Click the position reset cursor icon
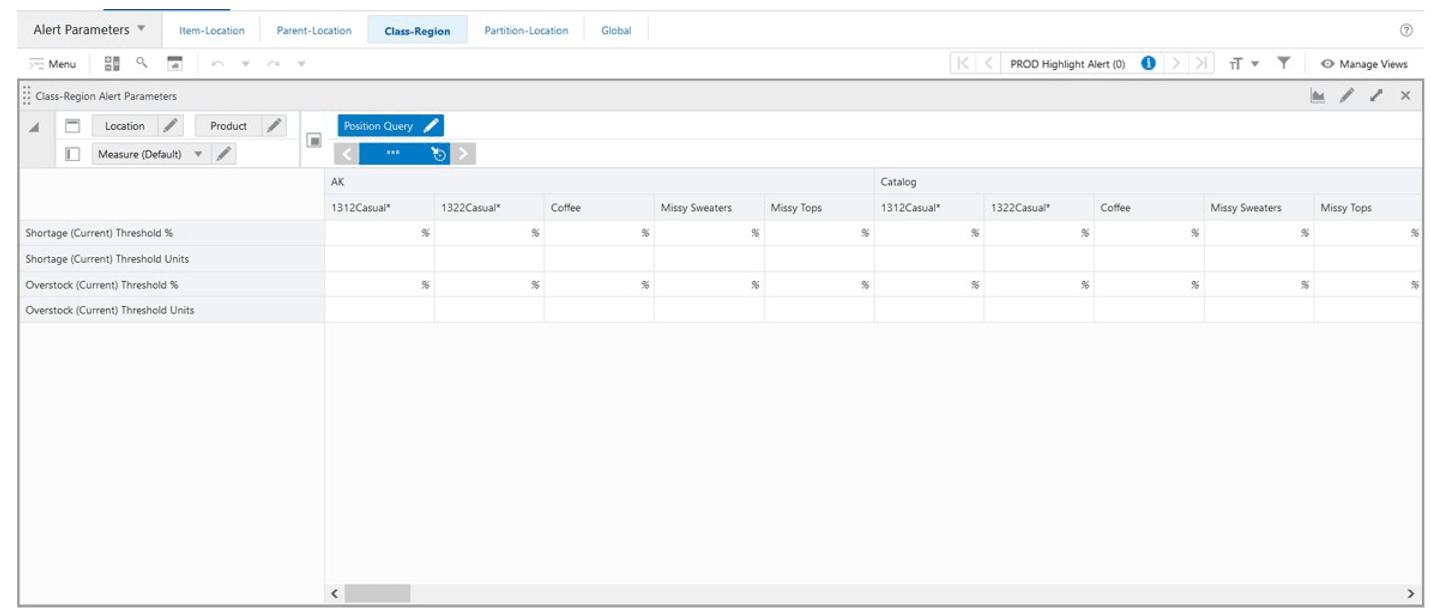The width and height of the screenshot is (1431, 614). (x=438, y=154)
